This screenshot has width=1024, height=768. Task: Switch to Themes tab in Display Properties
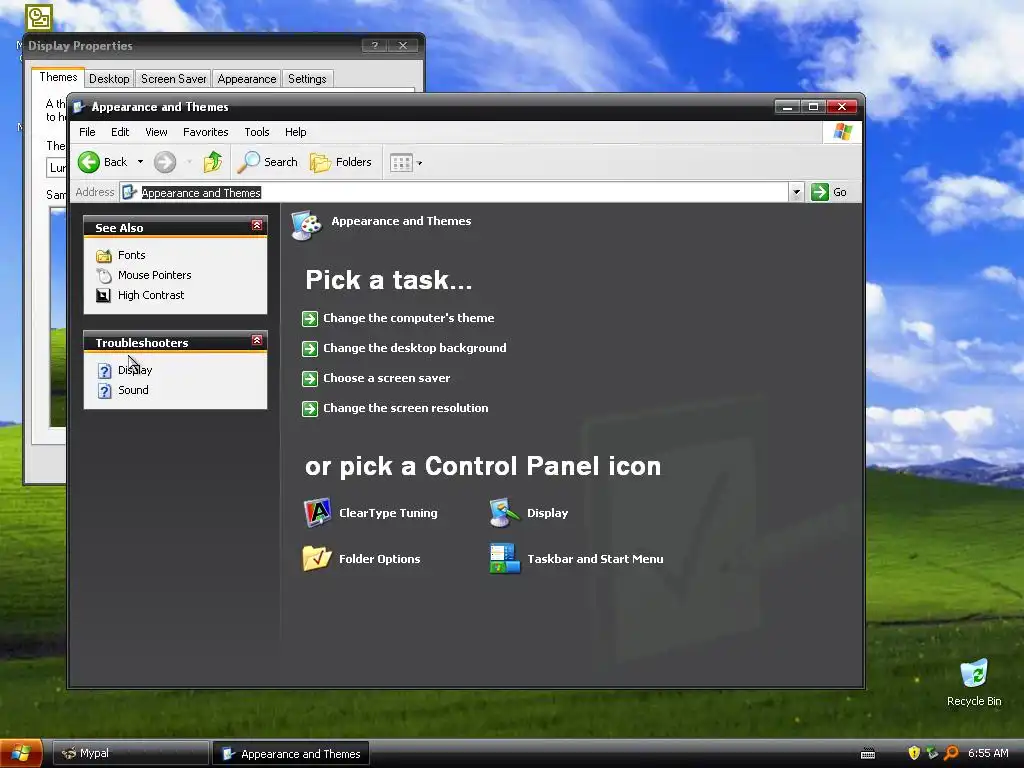[58, 77]
